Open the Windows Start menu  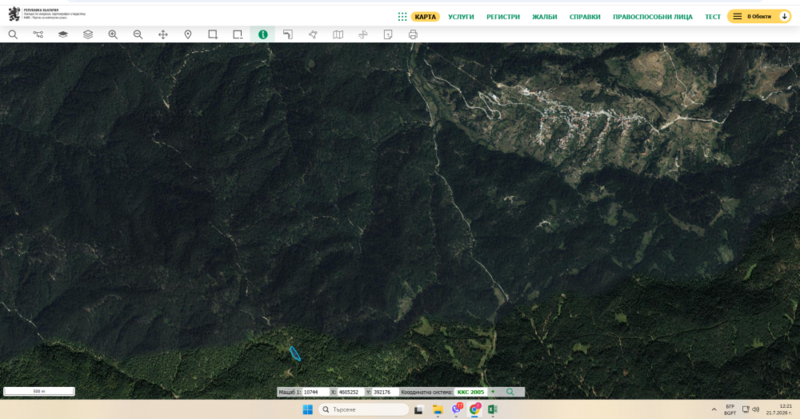[x=308, y=409]
